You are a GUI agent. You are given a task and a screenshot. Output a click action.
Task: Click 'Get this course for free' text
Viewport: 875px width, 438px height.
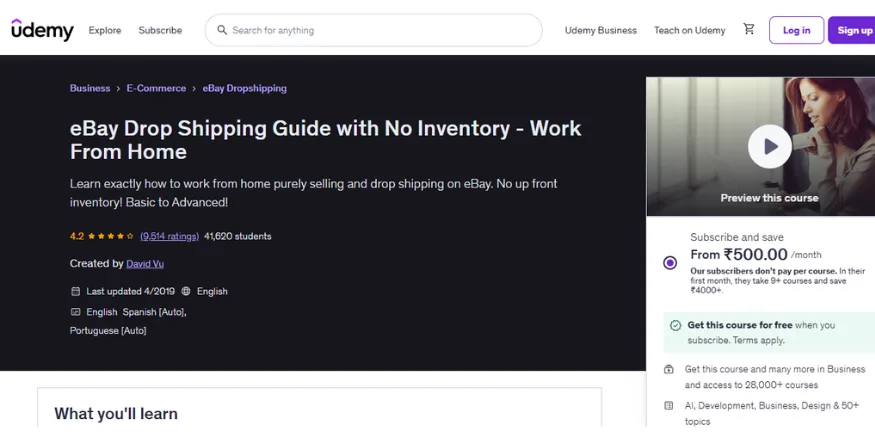click(x=740, y=325)
